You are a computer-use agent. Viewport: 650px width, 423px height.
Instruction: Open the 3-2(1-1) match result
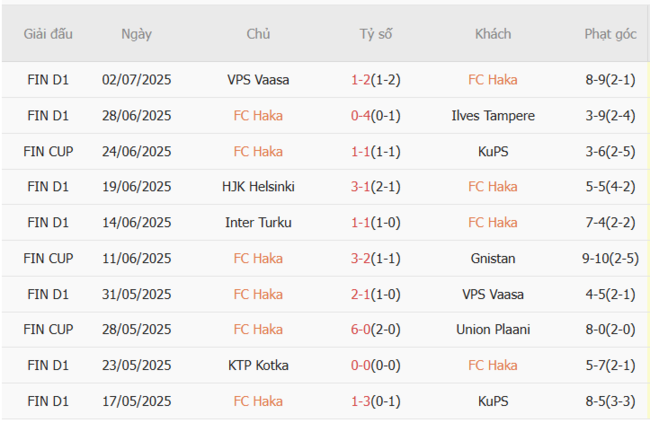click(375, 259)
